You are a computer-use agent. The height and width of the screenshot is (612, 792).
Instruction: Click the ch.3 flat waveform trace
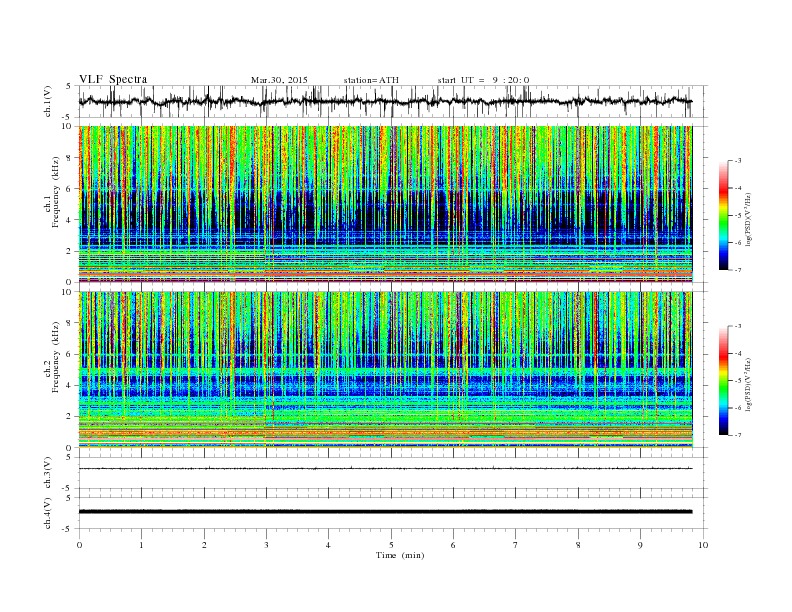click(386, 469)
